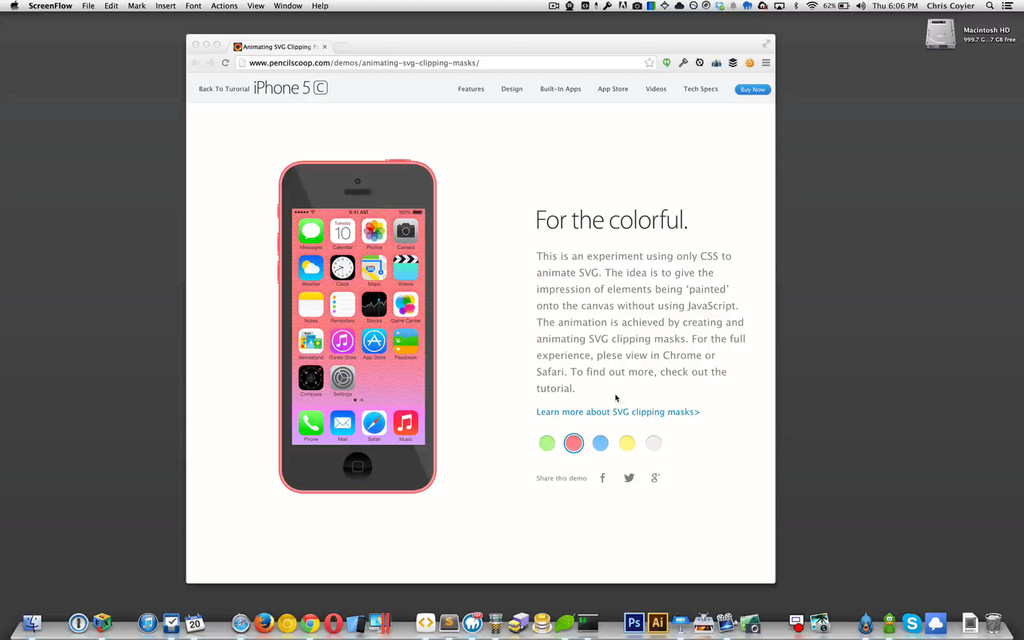Go to the Features page section
The height and width of the screenshot is (640, 1024).
471,89
